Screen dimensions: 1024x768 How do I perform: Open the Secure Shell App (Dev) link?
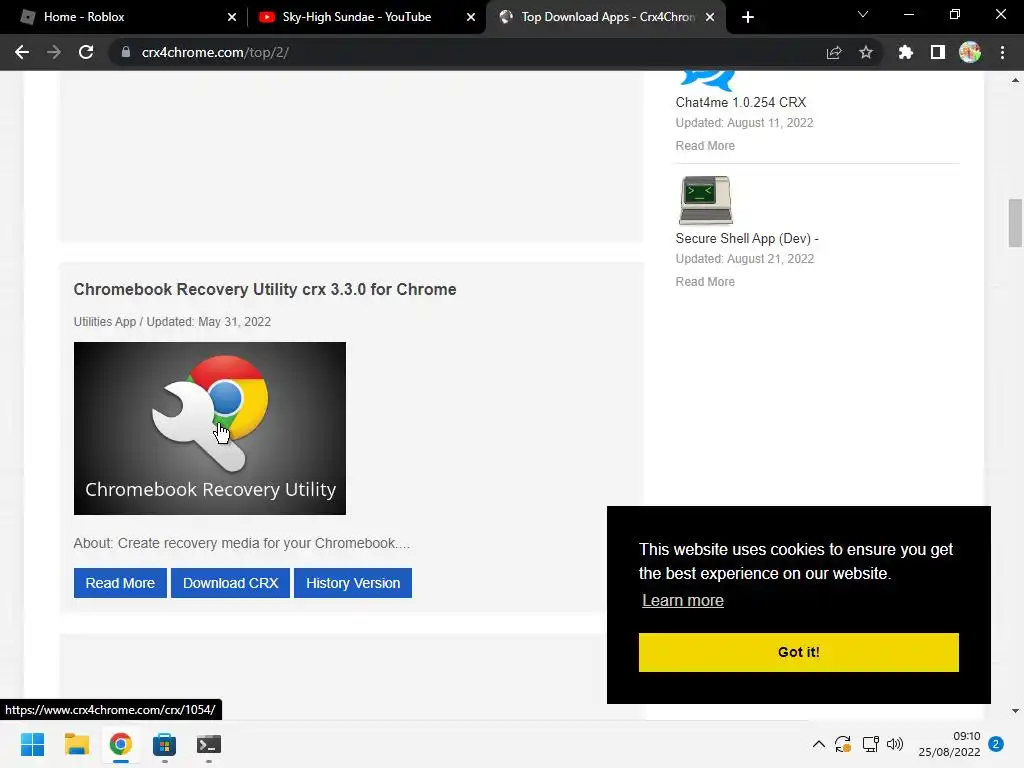pyautogui.click(x=746, y=238)
